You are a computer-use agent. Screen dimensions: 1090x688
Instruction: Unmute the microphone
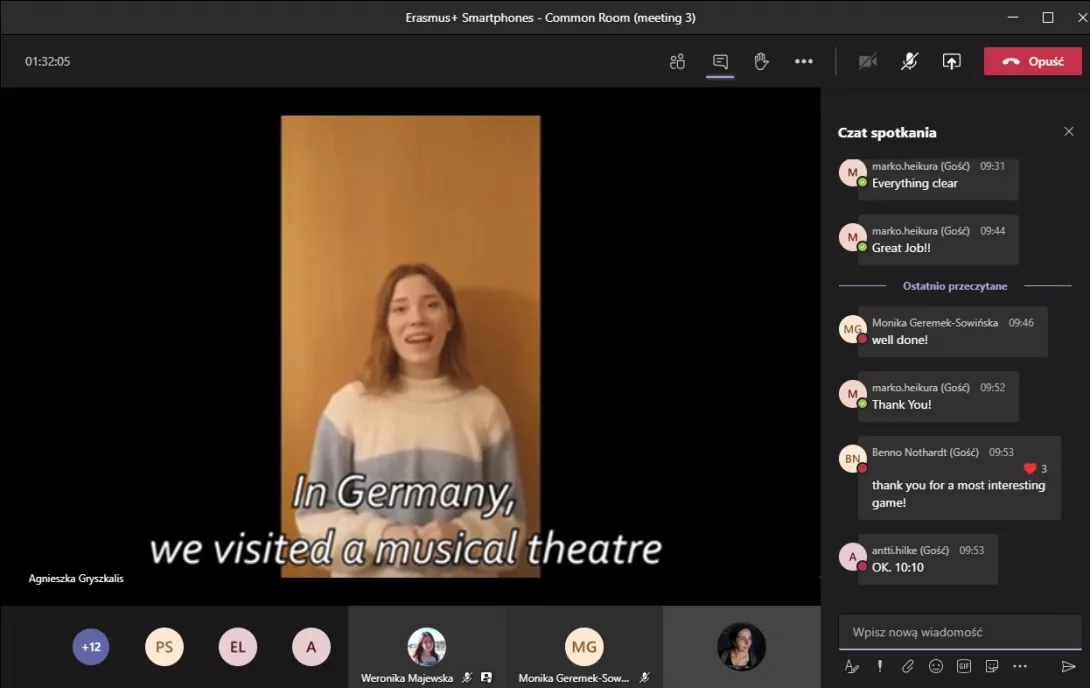click(x=909, y=61)
